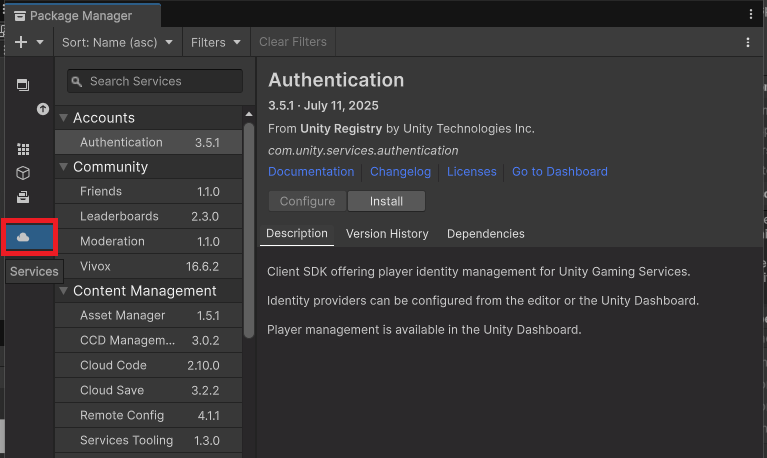Open the add package plus menu

tap(29, 42)
